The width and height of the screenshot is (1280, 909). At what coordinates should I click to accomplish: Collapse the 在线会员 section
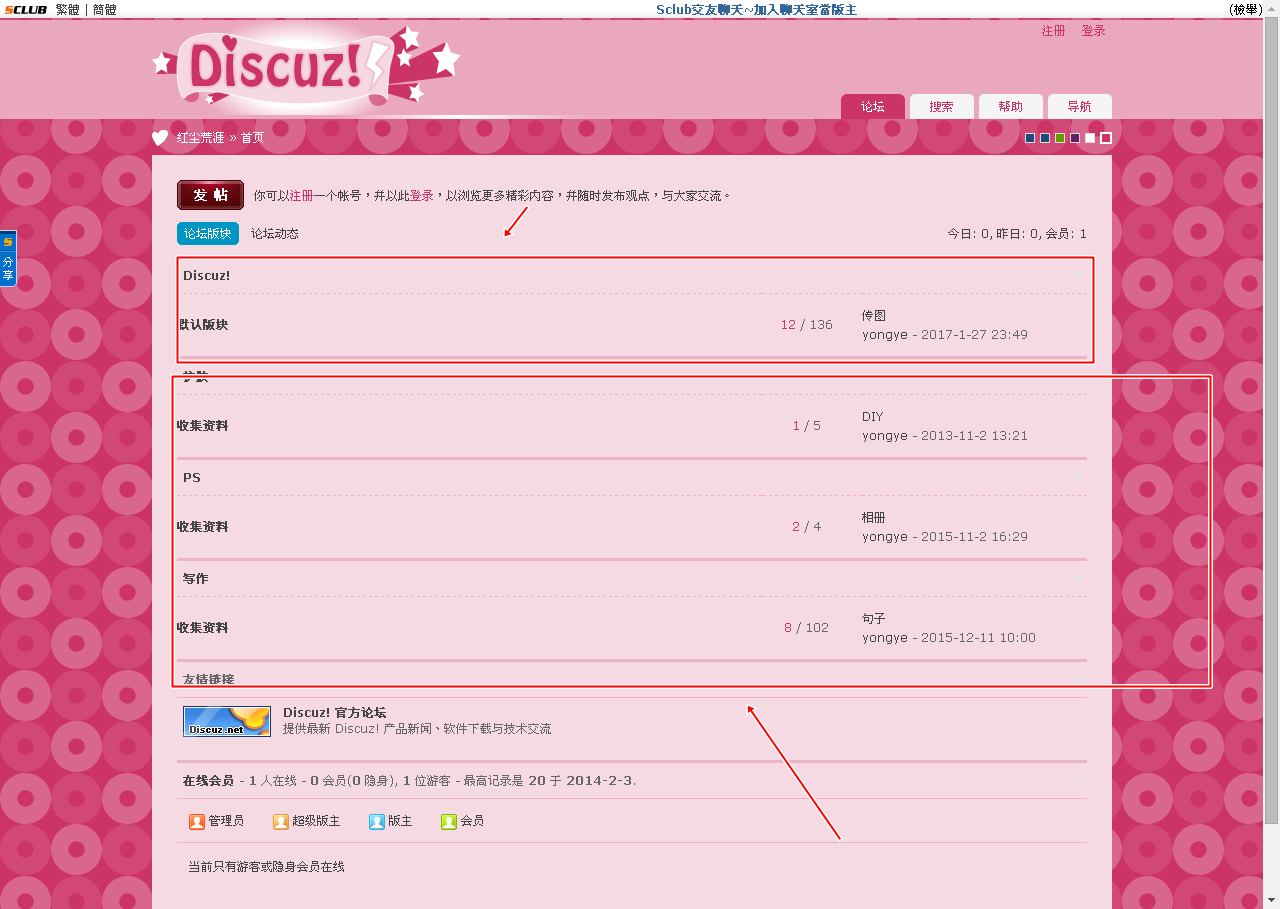click(1077, 780)
